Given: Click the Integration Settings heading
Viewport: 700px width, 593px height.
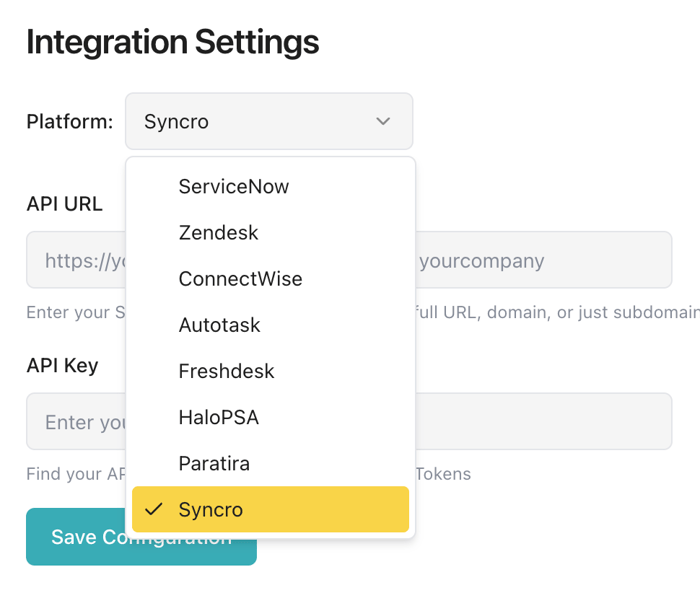Looking at the screenshot, I should coord(172,42).
